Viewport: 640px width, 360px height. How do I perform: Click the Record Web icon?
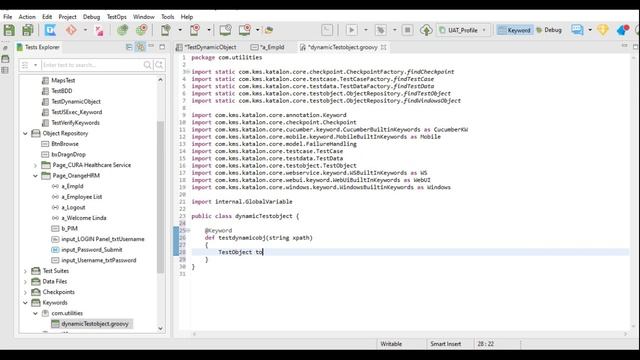pyautogui.click(x=142, y=30)
